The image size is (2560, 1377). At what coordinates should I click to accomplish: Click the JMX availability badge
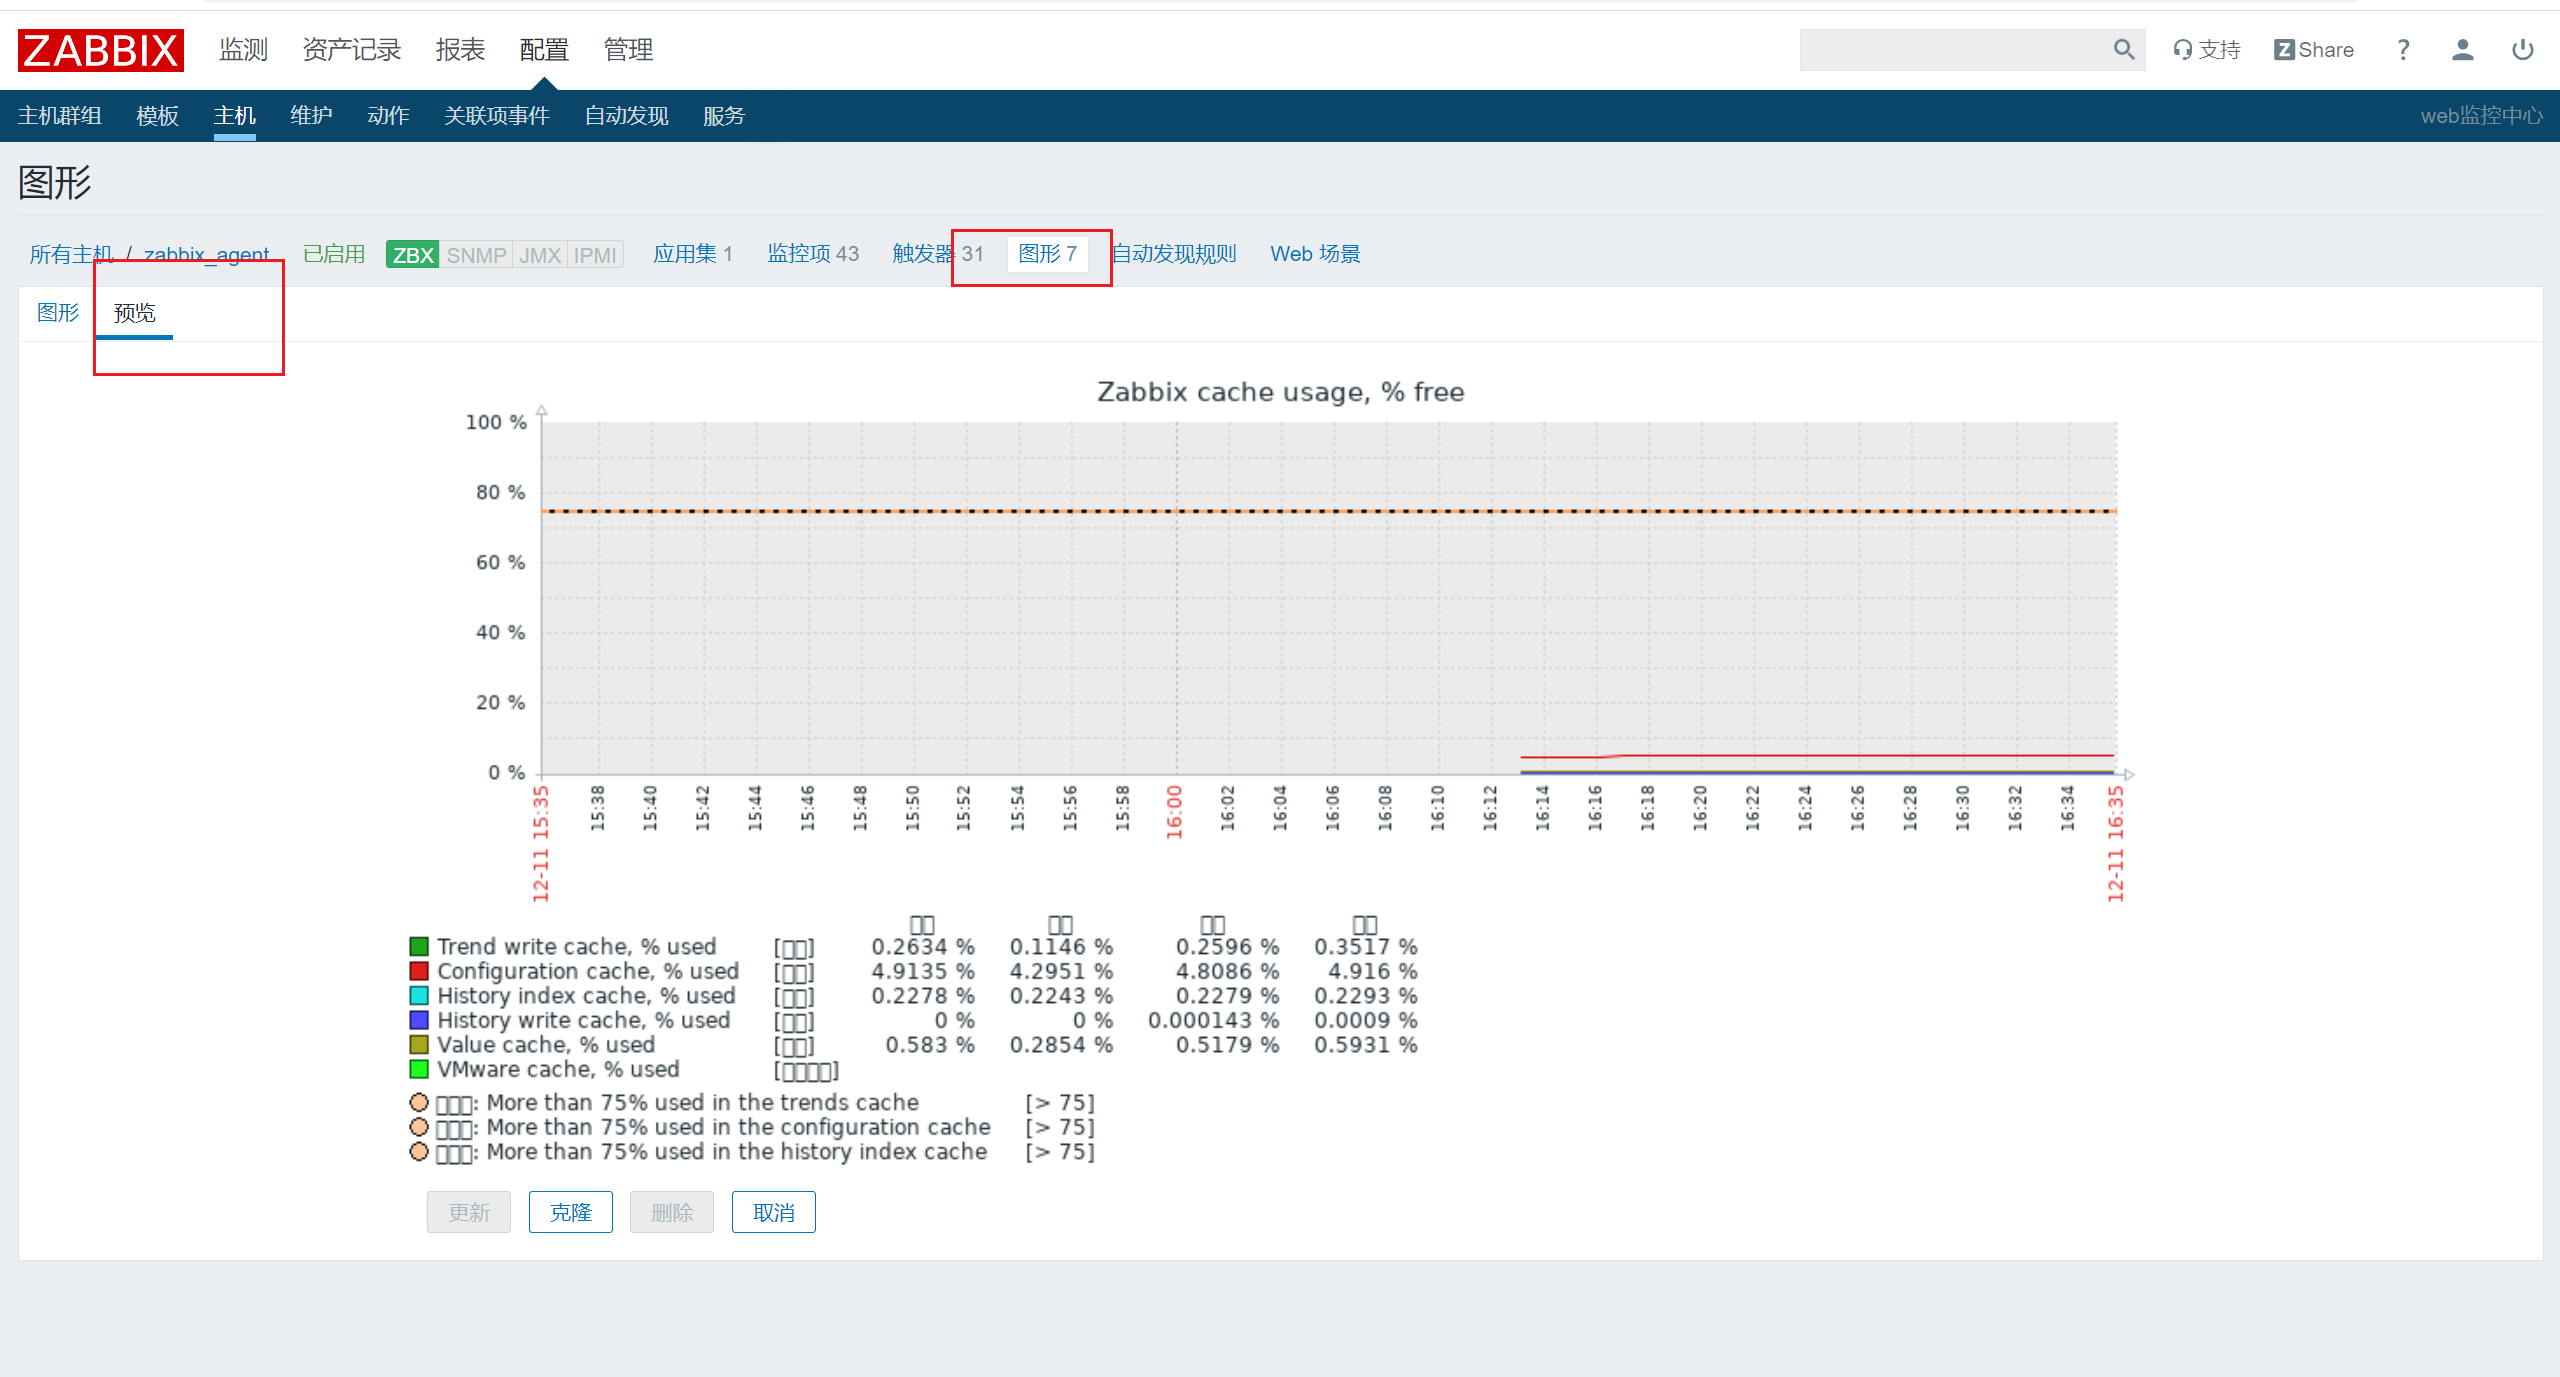pos(540,255)
